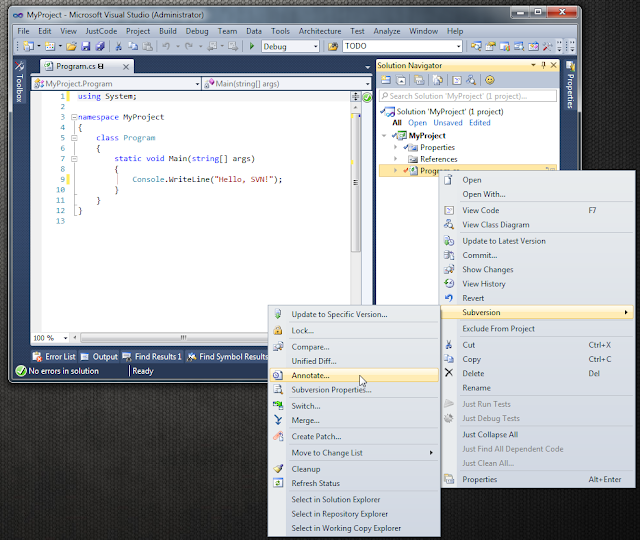Click the Collapse All icon in Solution Navigator toolbar
This screenshot has height=540, width=640.
click(x=401, y=80)
